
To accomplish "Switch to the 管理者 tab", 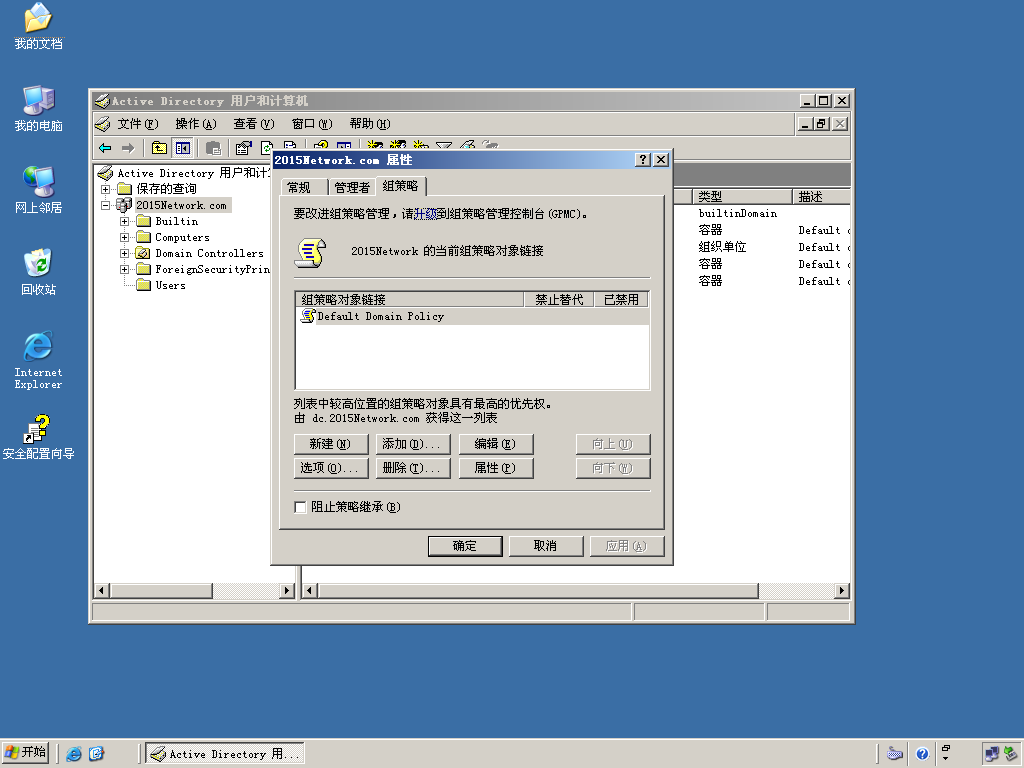I will click(x=352, y=187).
